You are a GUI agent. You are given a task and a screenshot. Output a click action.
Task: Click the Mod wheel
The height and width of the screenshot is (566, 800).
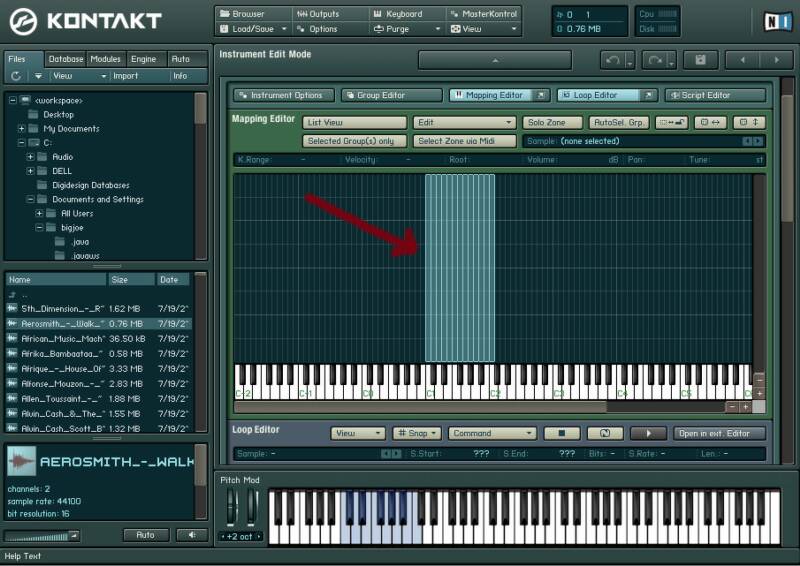[x=252, y=506]
